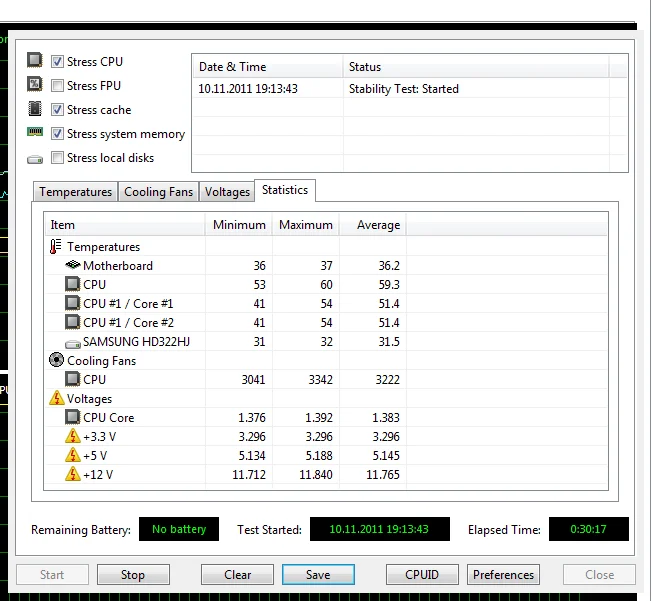Switch to the Temperatures tab
Viewport: 652px width, 601px height.
(76, 192)
